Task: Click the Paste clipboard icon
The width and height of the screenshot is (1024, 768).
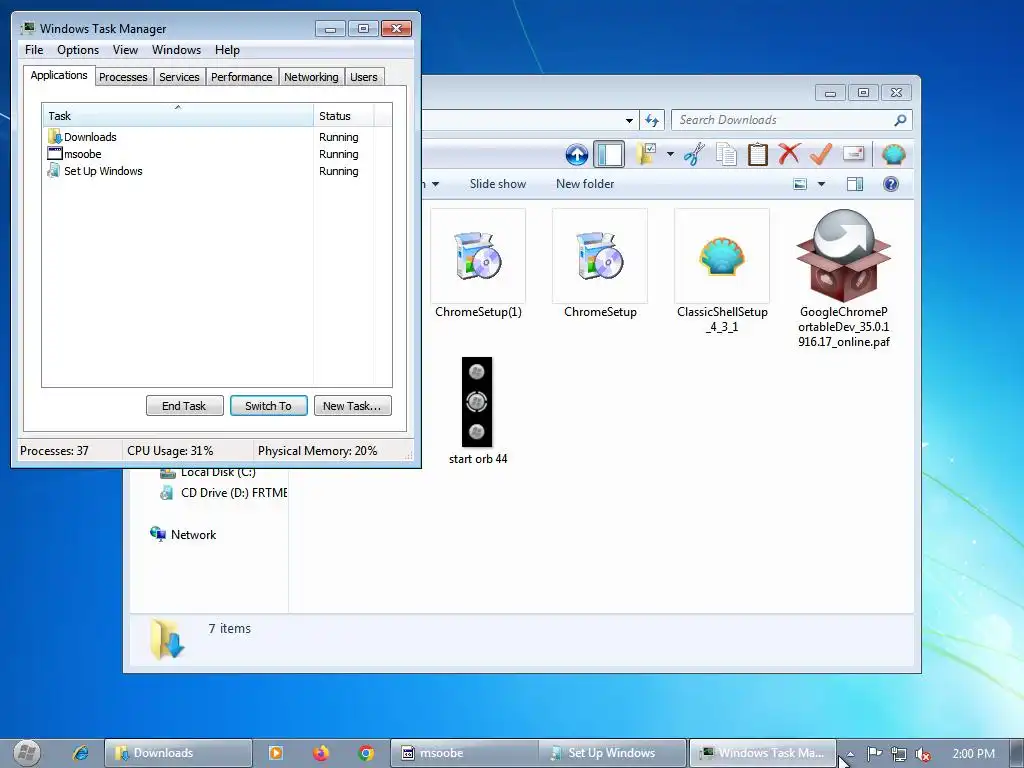Action: 758,155
